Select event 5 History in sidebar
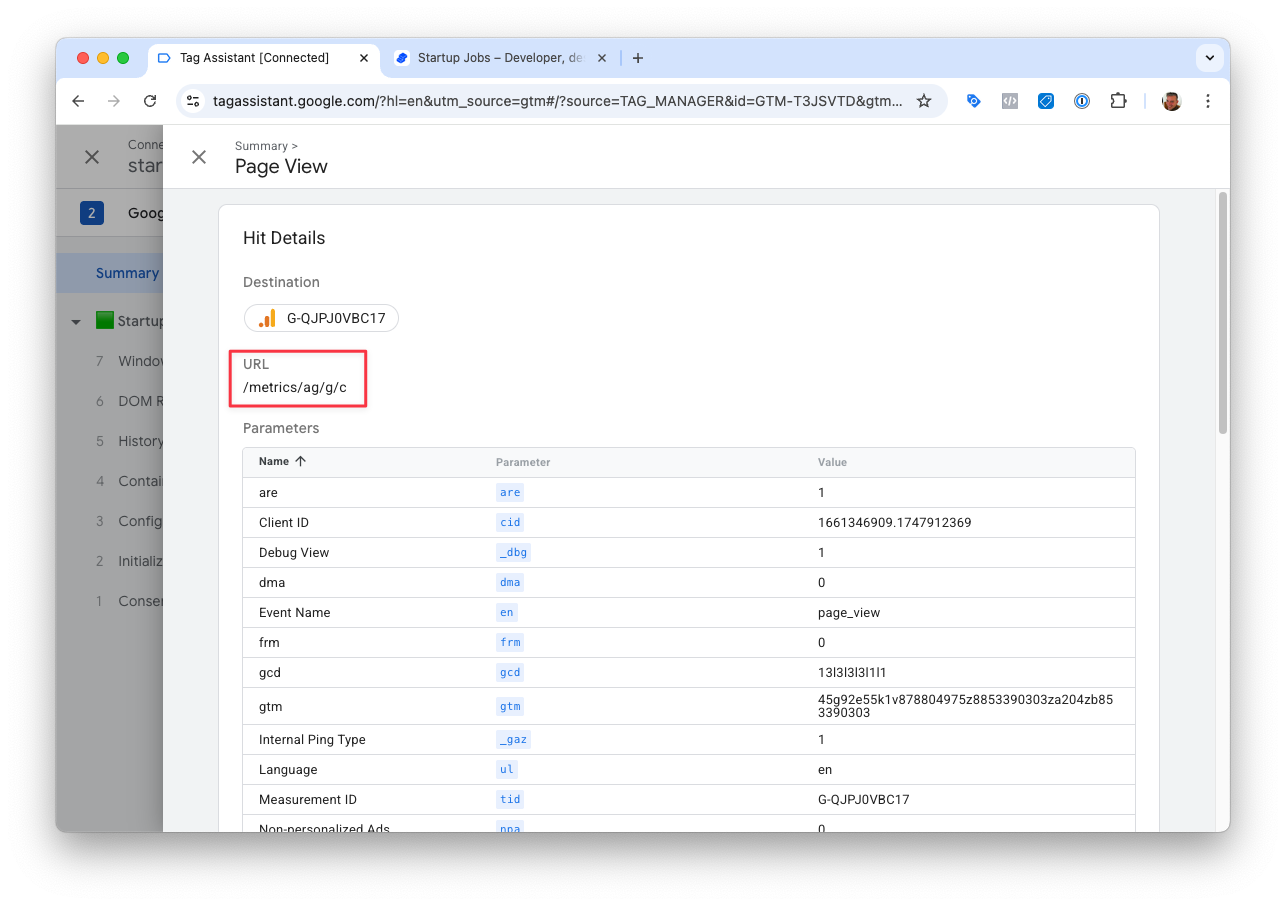Image resolution: width=1286 pixels, height=906 pixels. tap(109, 441)
